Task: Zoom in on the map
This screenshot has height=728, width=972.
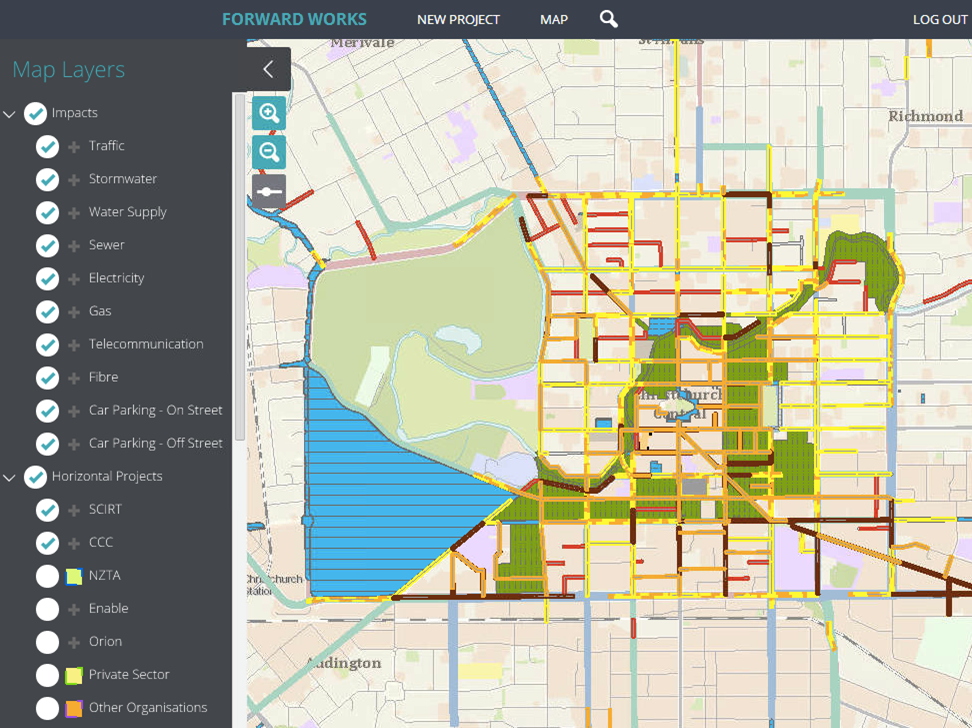Action: [269, 113]
